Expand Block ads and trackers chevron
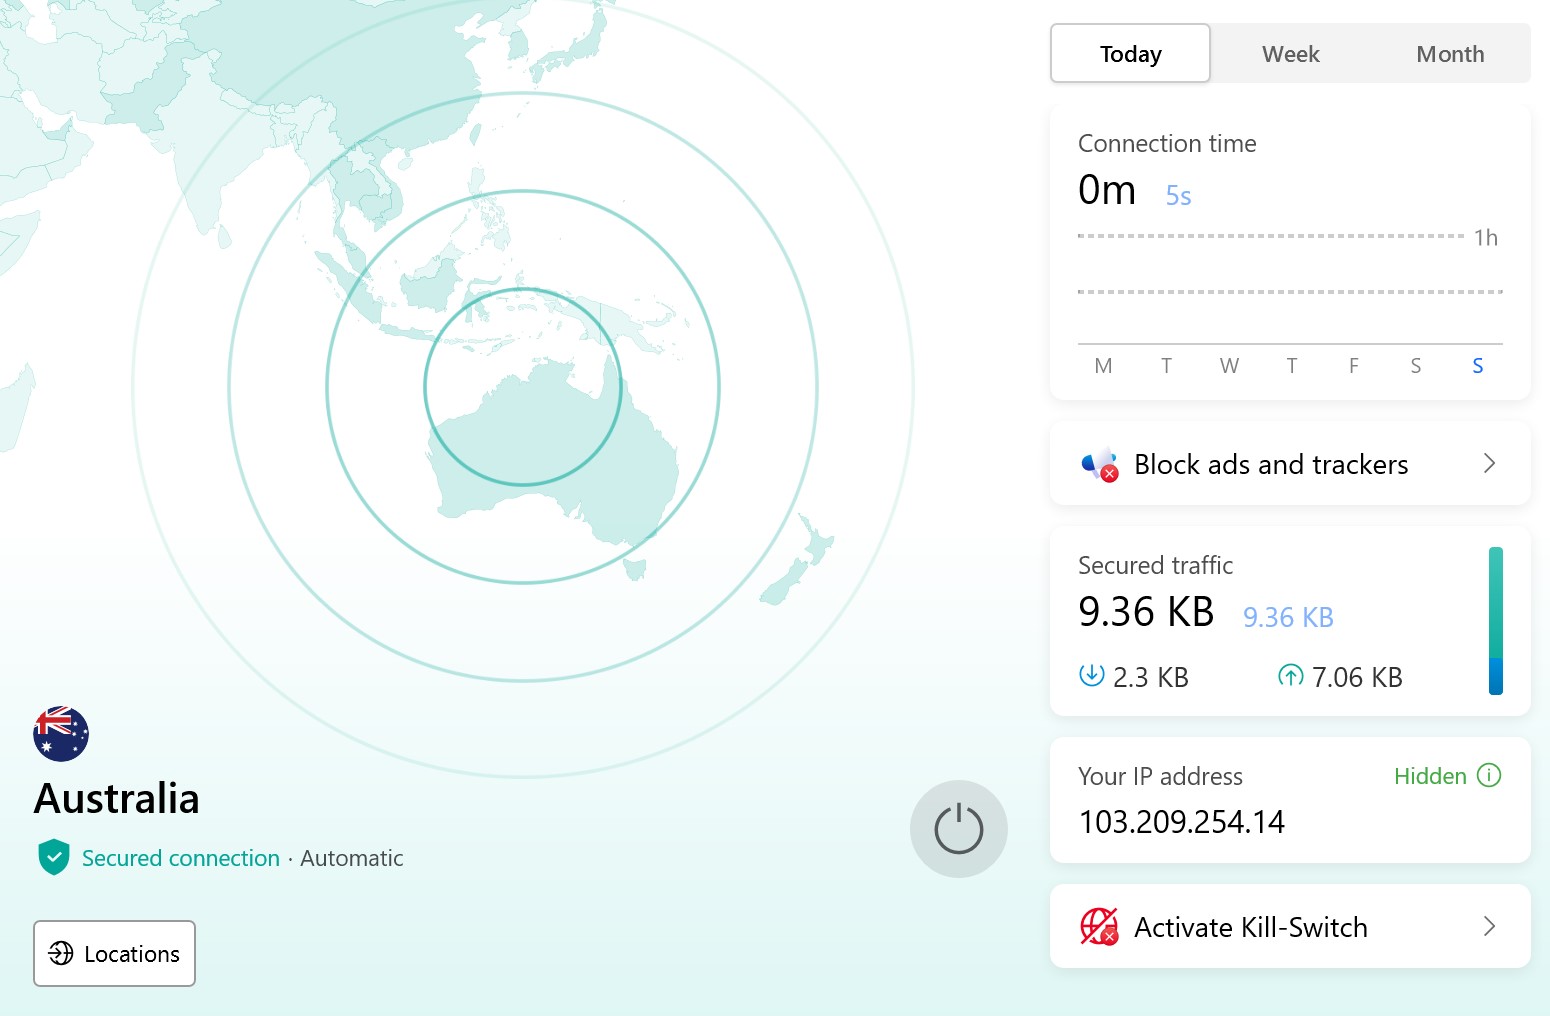 click(1489, 463)
